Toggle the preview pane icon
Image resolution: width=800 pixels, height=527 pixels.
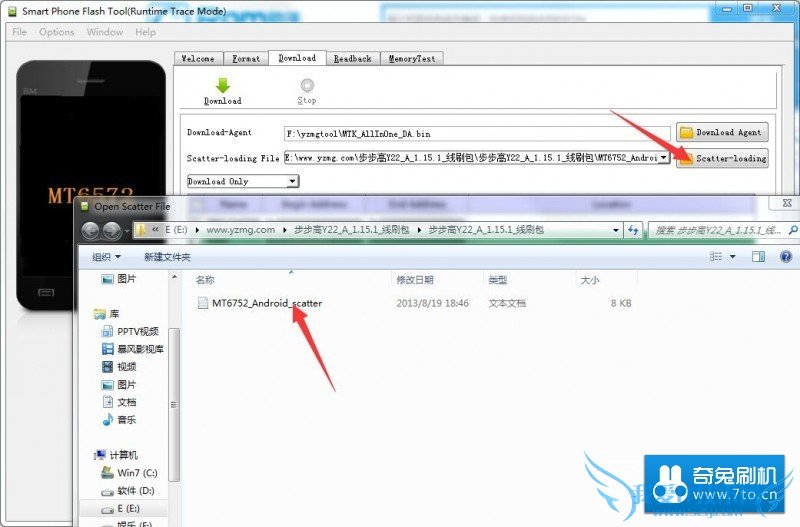[x=758, y=257]
